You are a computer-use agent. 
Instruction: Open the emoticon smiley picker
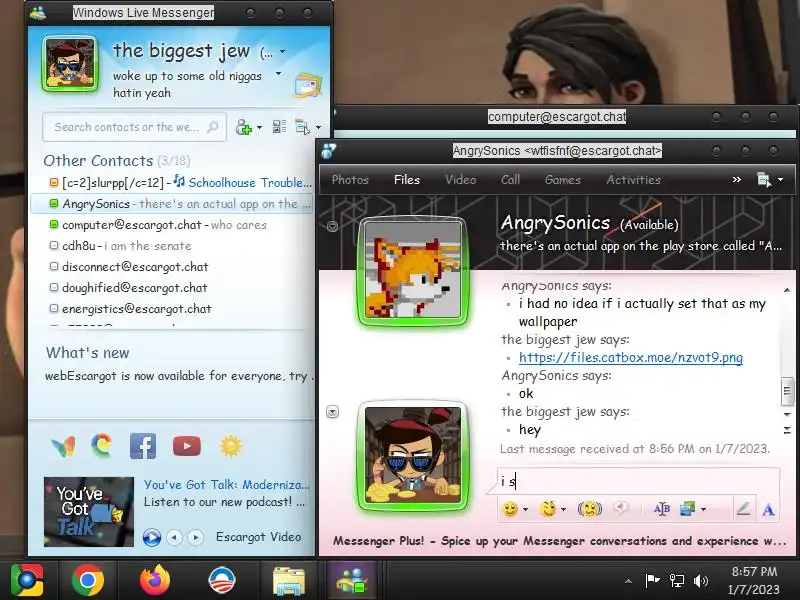click(x=510, y=509)
